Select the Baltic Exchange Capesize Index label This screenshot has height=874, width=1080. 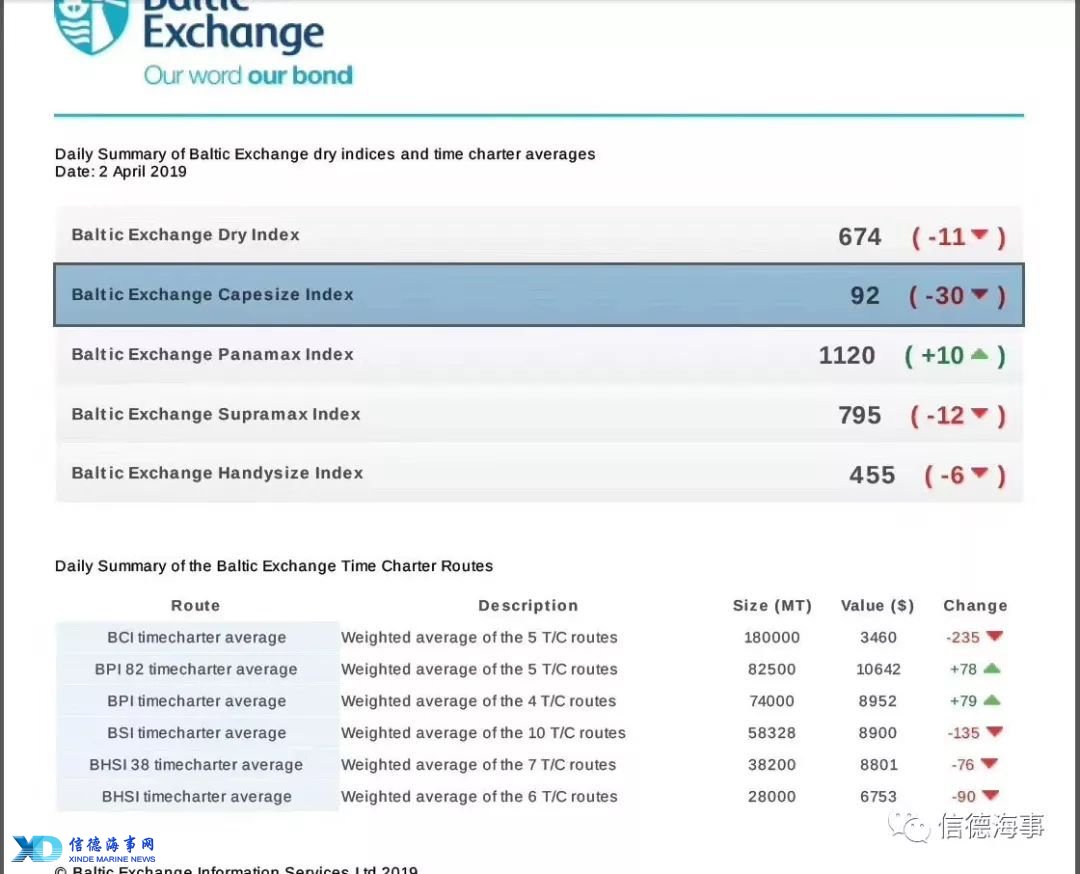point(212,295)
